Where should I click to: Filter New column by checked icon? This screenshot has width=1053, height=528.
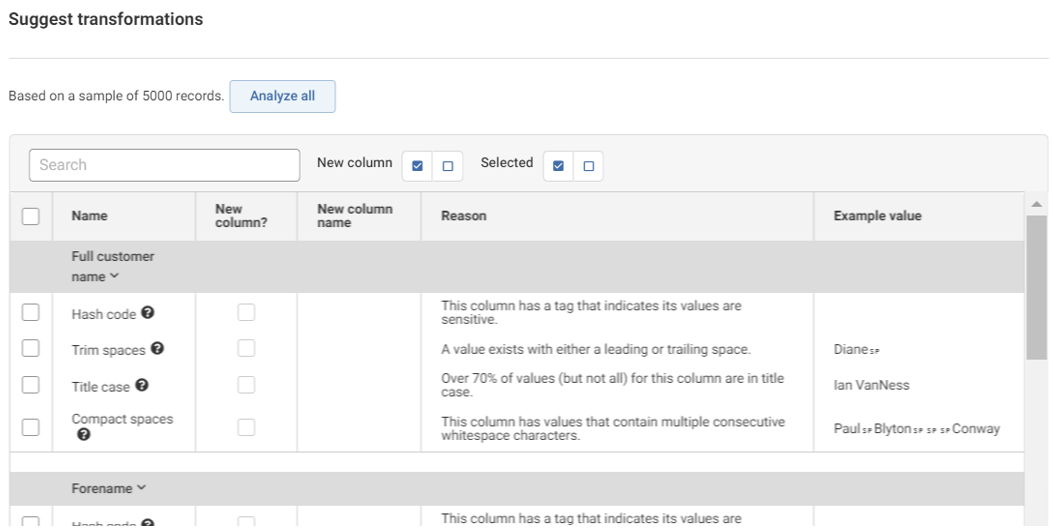point(417,165)
